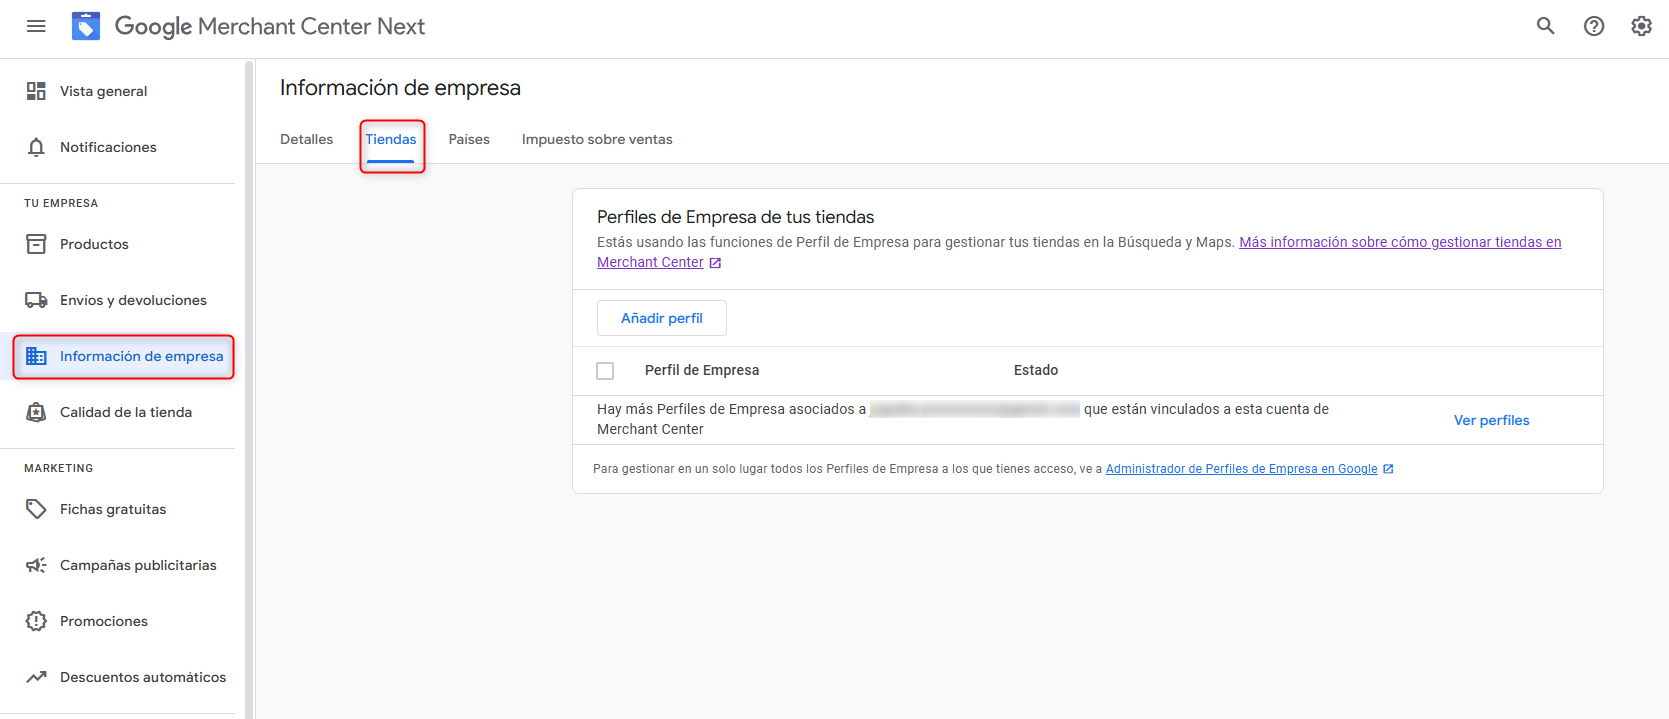Screen dimensions: 1669x719
Task: Open 'Más información sobre cómo gestionar tiendas' link
Action: point(1400,242)
